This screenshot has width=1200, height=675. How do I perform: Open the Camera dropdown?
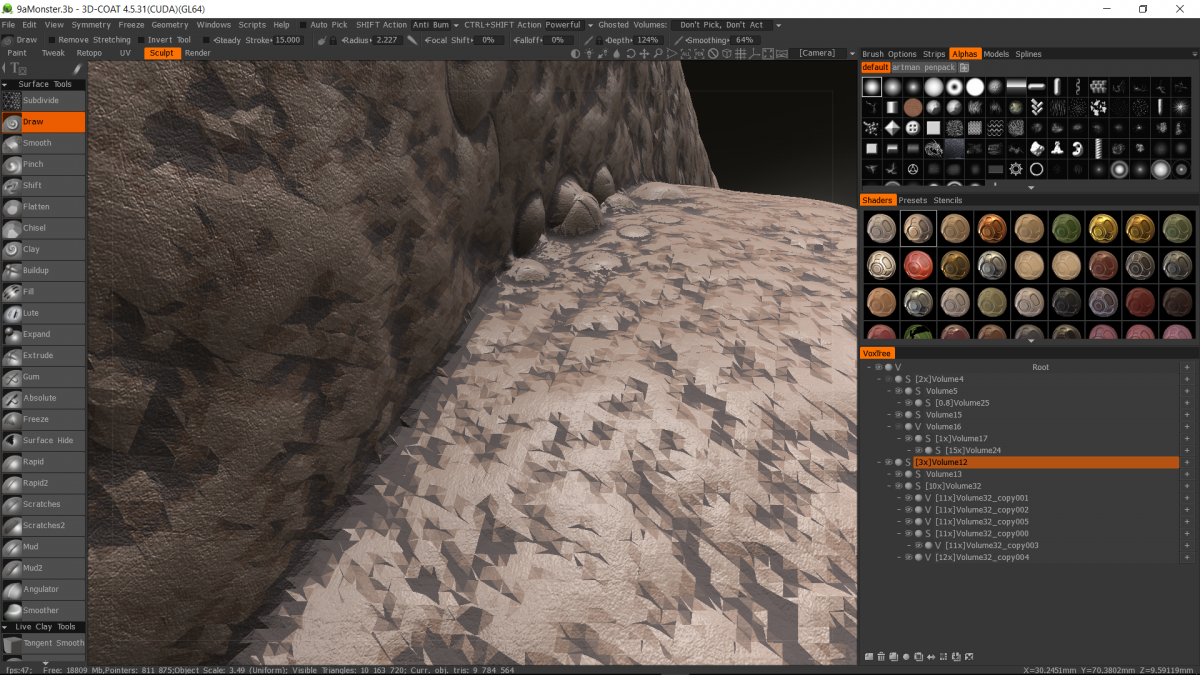pos(817,53)
